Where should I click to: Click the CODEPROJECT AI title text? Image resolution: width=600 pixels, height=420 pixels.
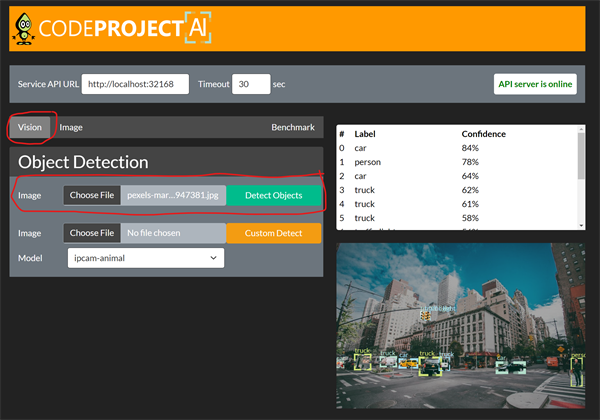tap(125, 28)
